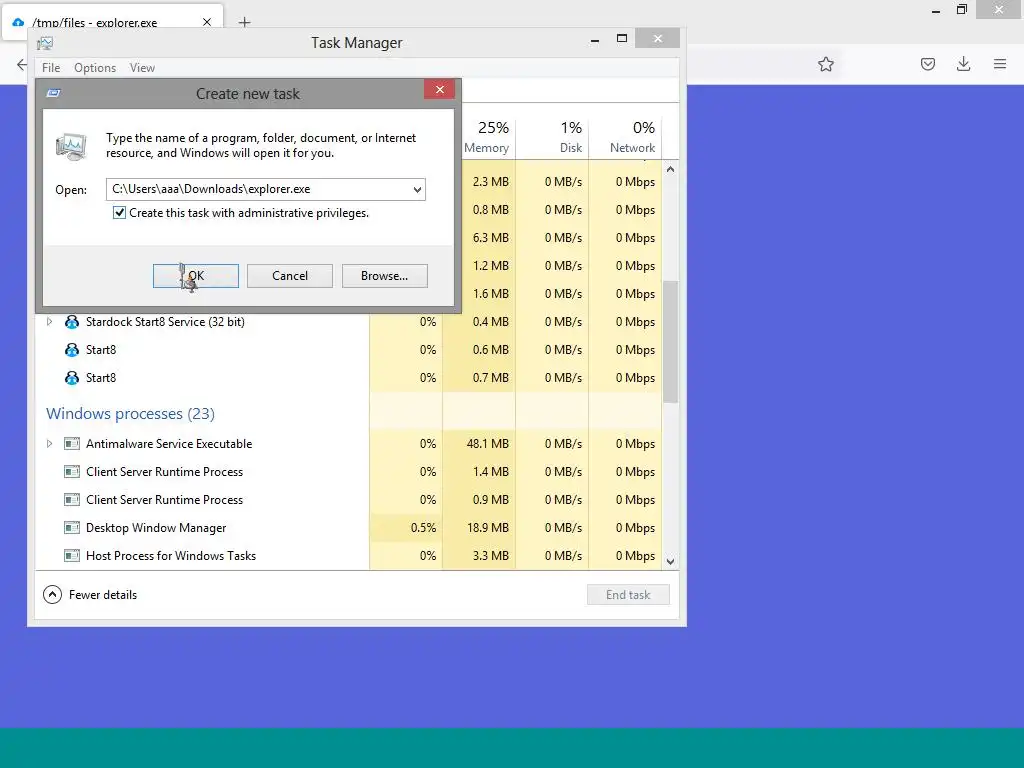Close the /tmp/files explorer.exe browser tab

(206, 22)
